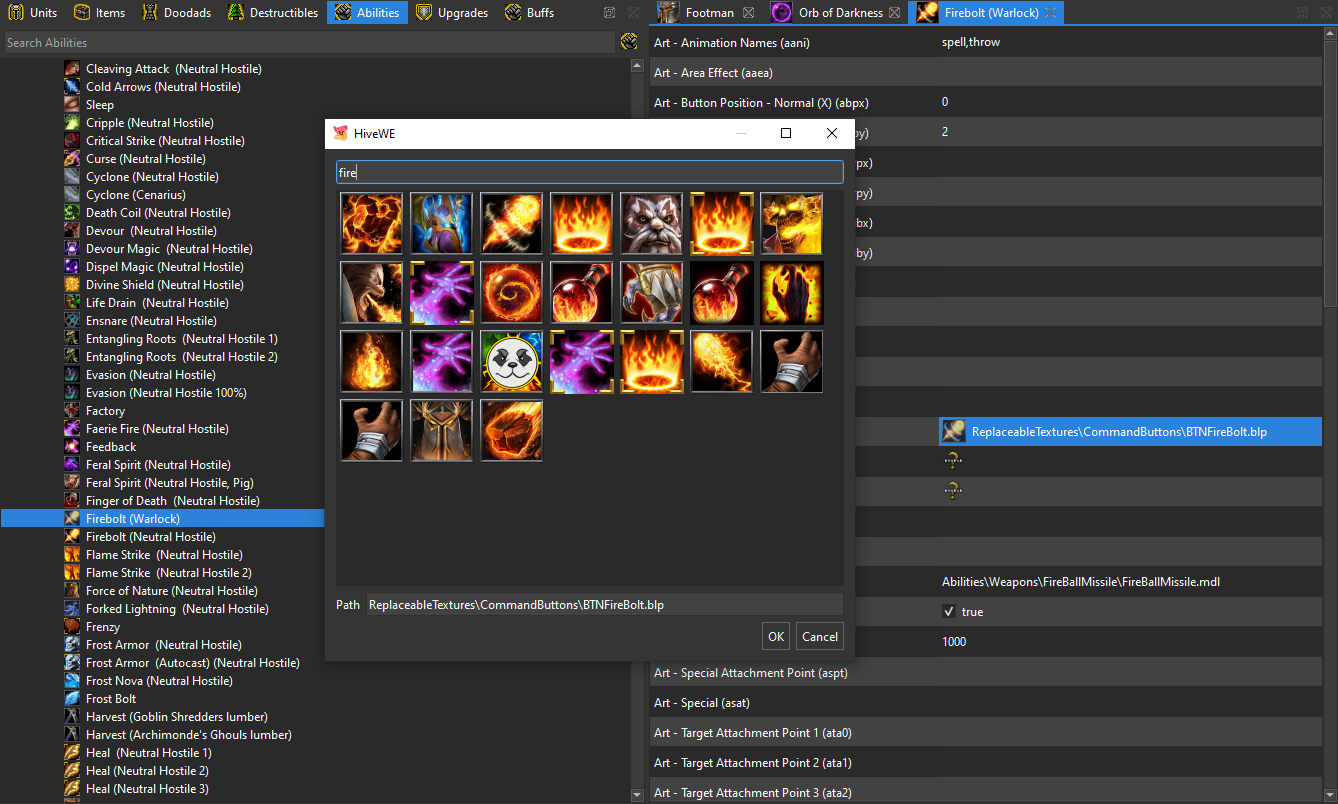Click the Frost Bolt ability icon in list
Viewport: 1338px width, 804px height.
point(72,699)
